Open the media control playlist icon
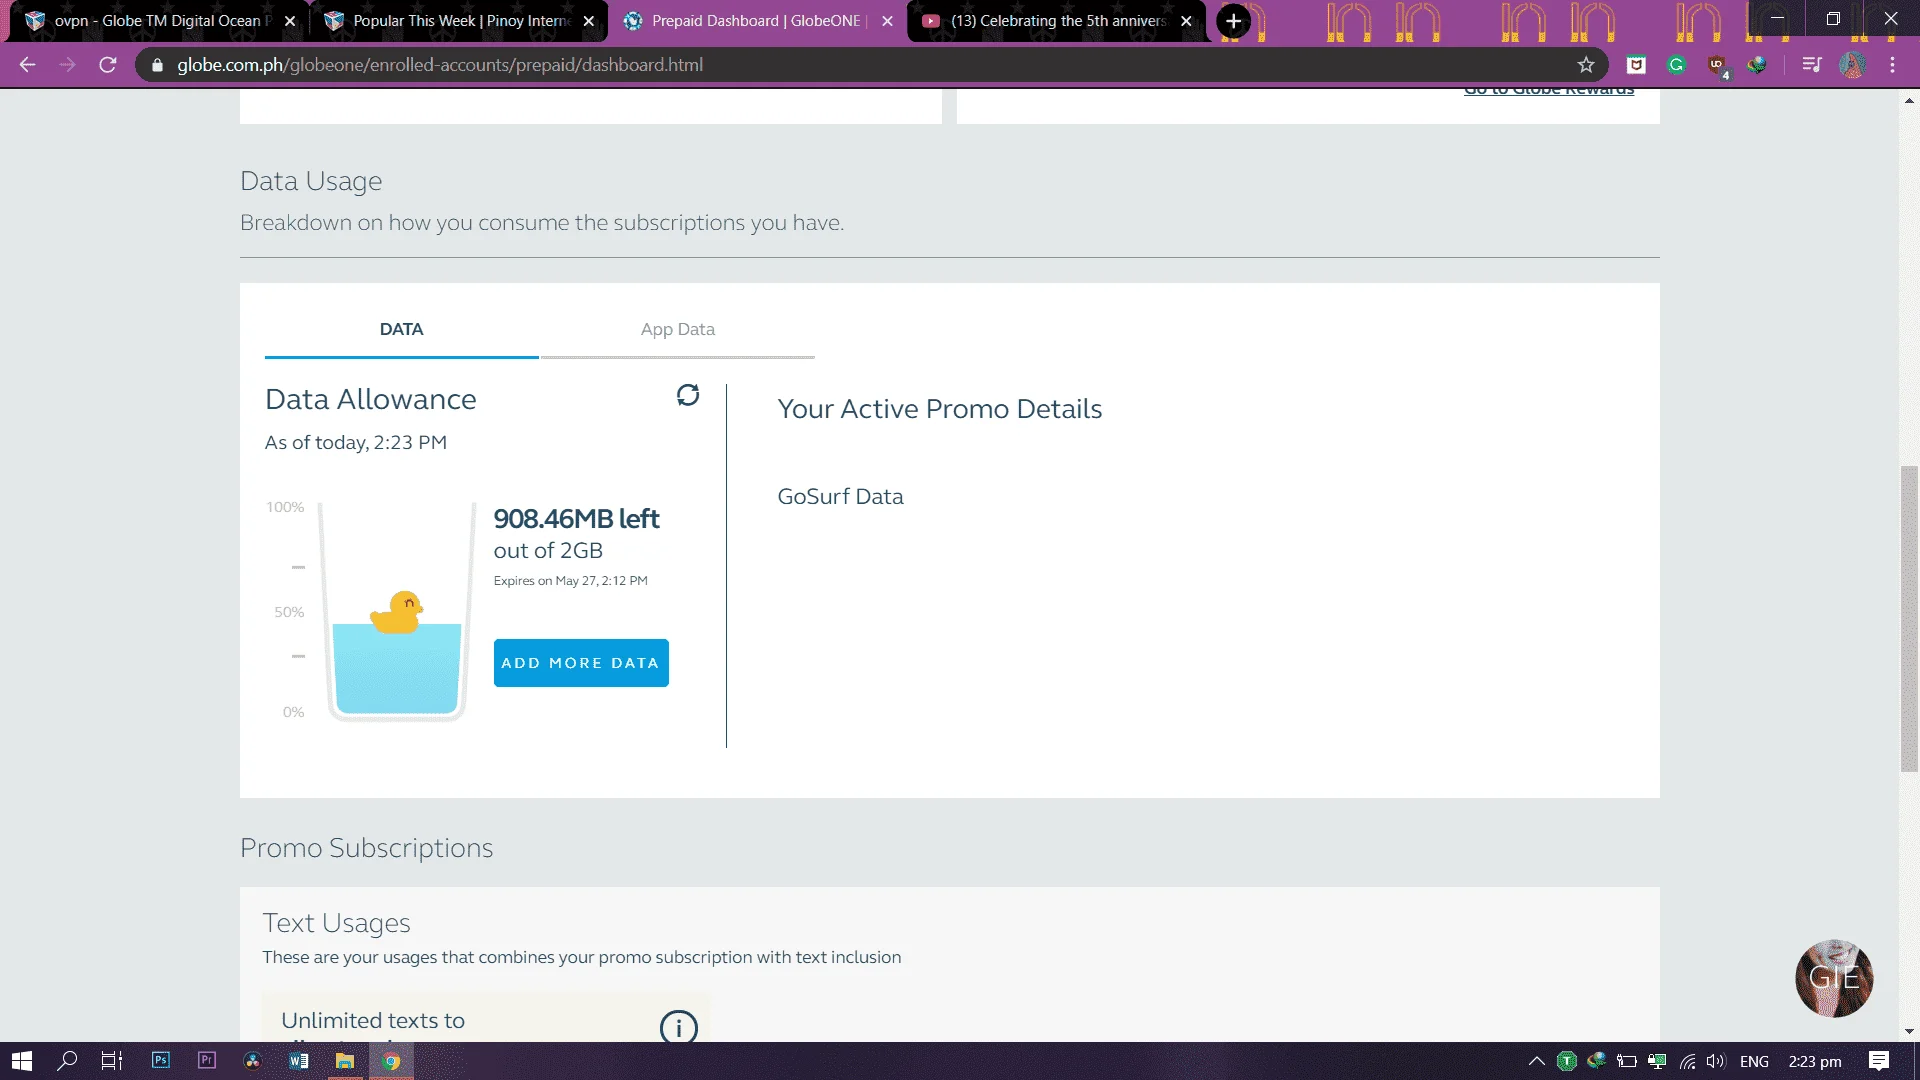The image size is (1920, 1080). coord(1811,65)
